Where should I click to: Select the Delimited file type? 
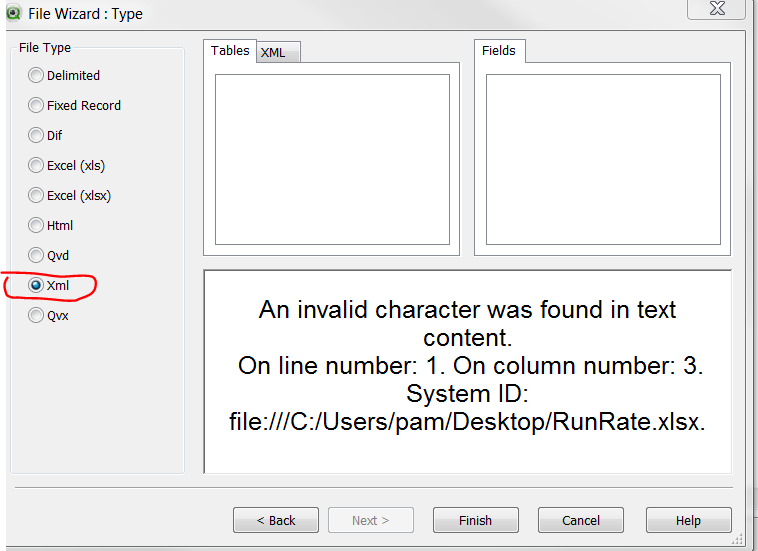pos(36,75)
